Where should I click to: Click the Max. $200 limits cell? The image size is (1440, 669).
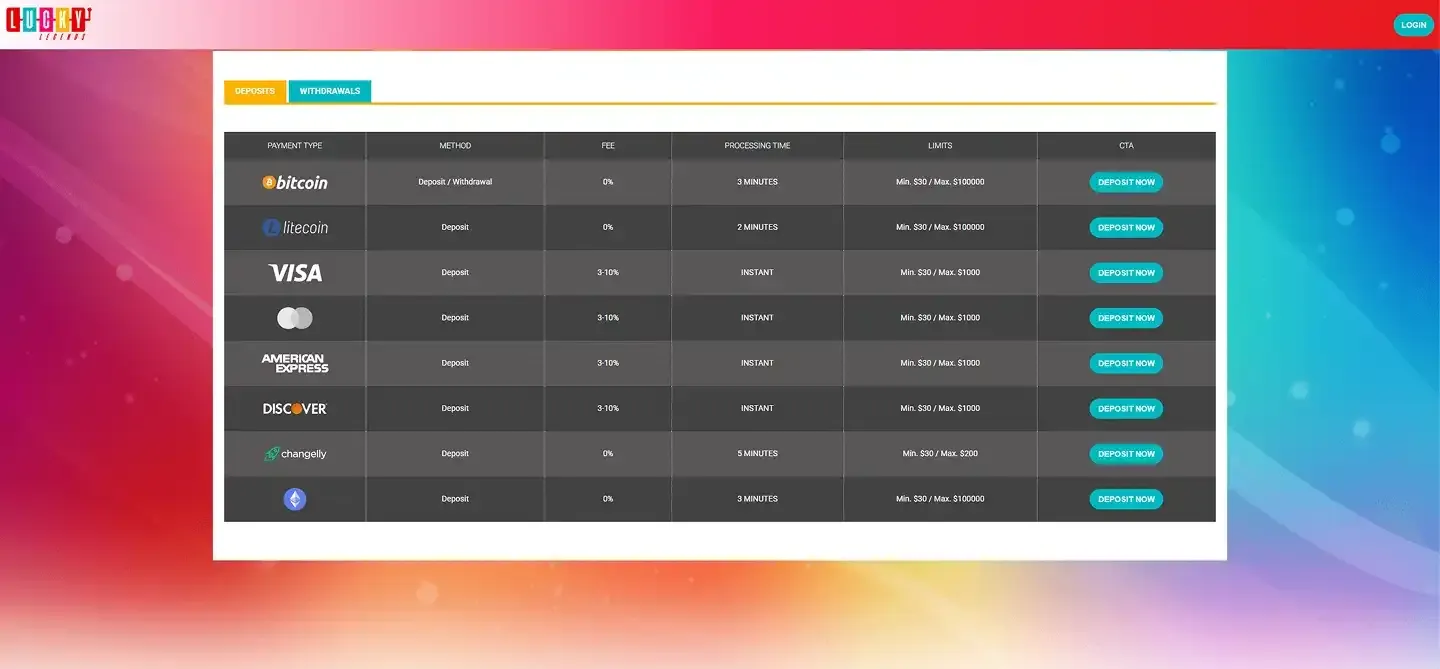pyautogui.click(x=940, y=454)
